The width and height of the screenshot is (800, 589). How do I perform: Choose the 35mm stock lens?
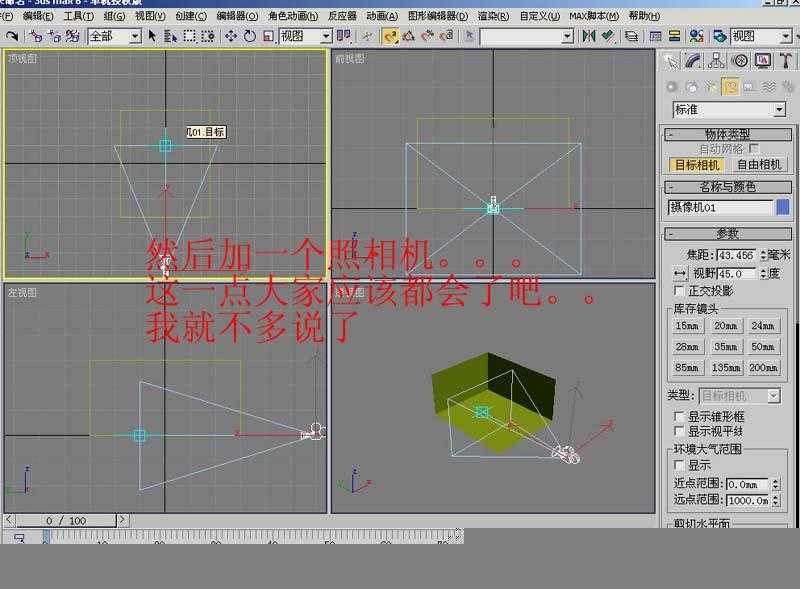(x=725, y=347)
